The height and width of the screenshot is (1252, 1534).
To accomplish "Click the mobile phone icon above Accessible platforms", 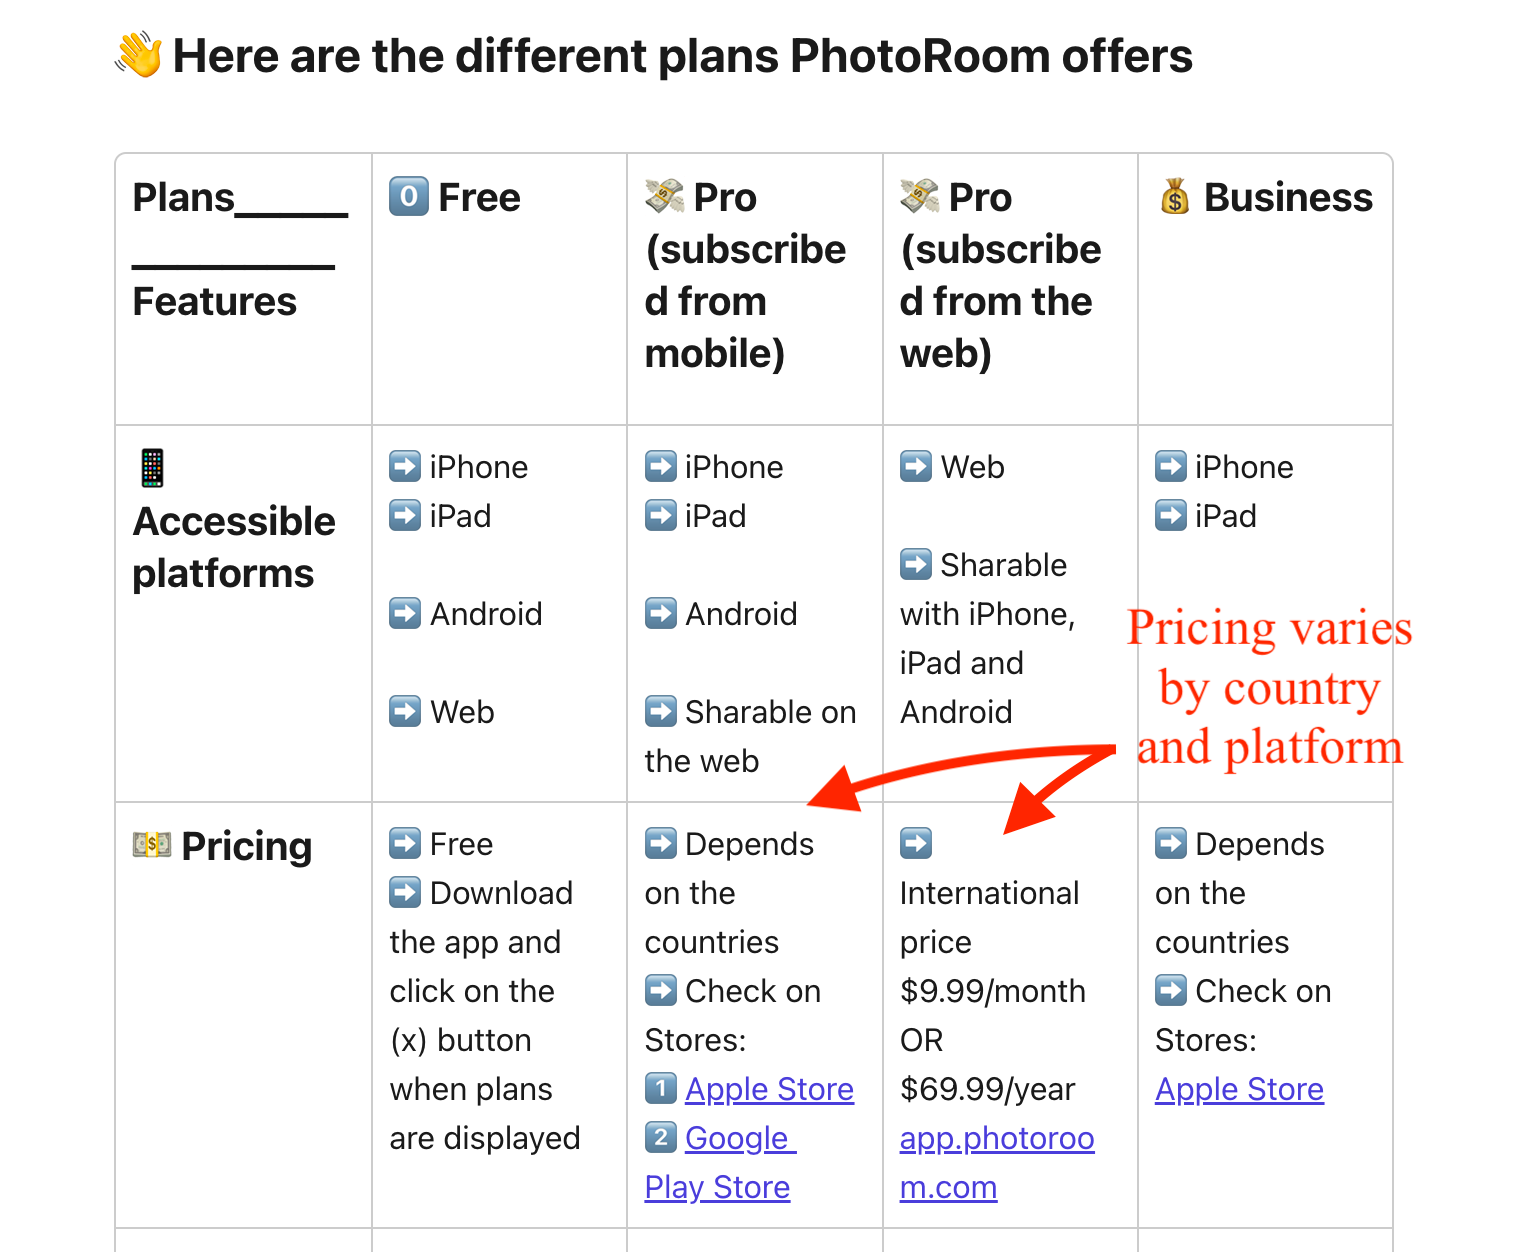I will [x=152, y=468].
